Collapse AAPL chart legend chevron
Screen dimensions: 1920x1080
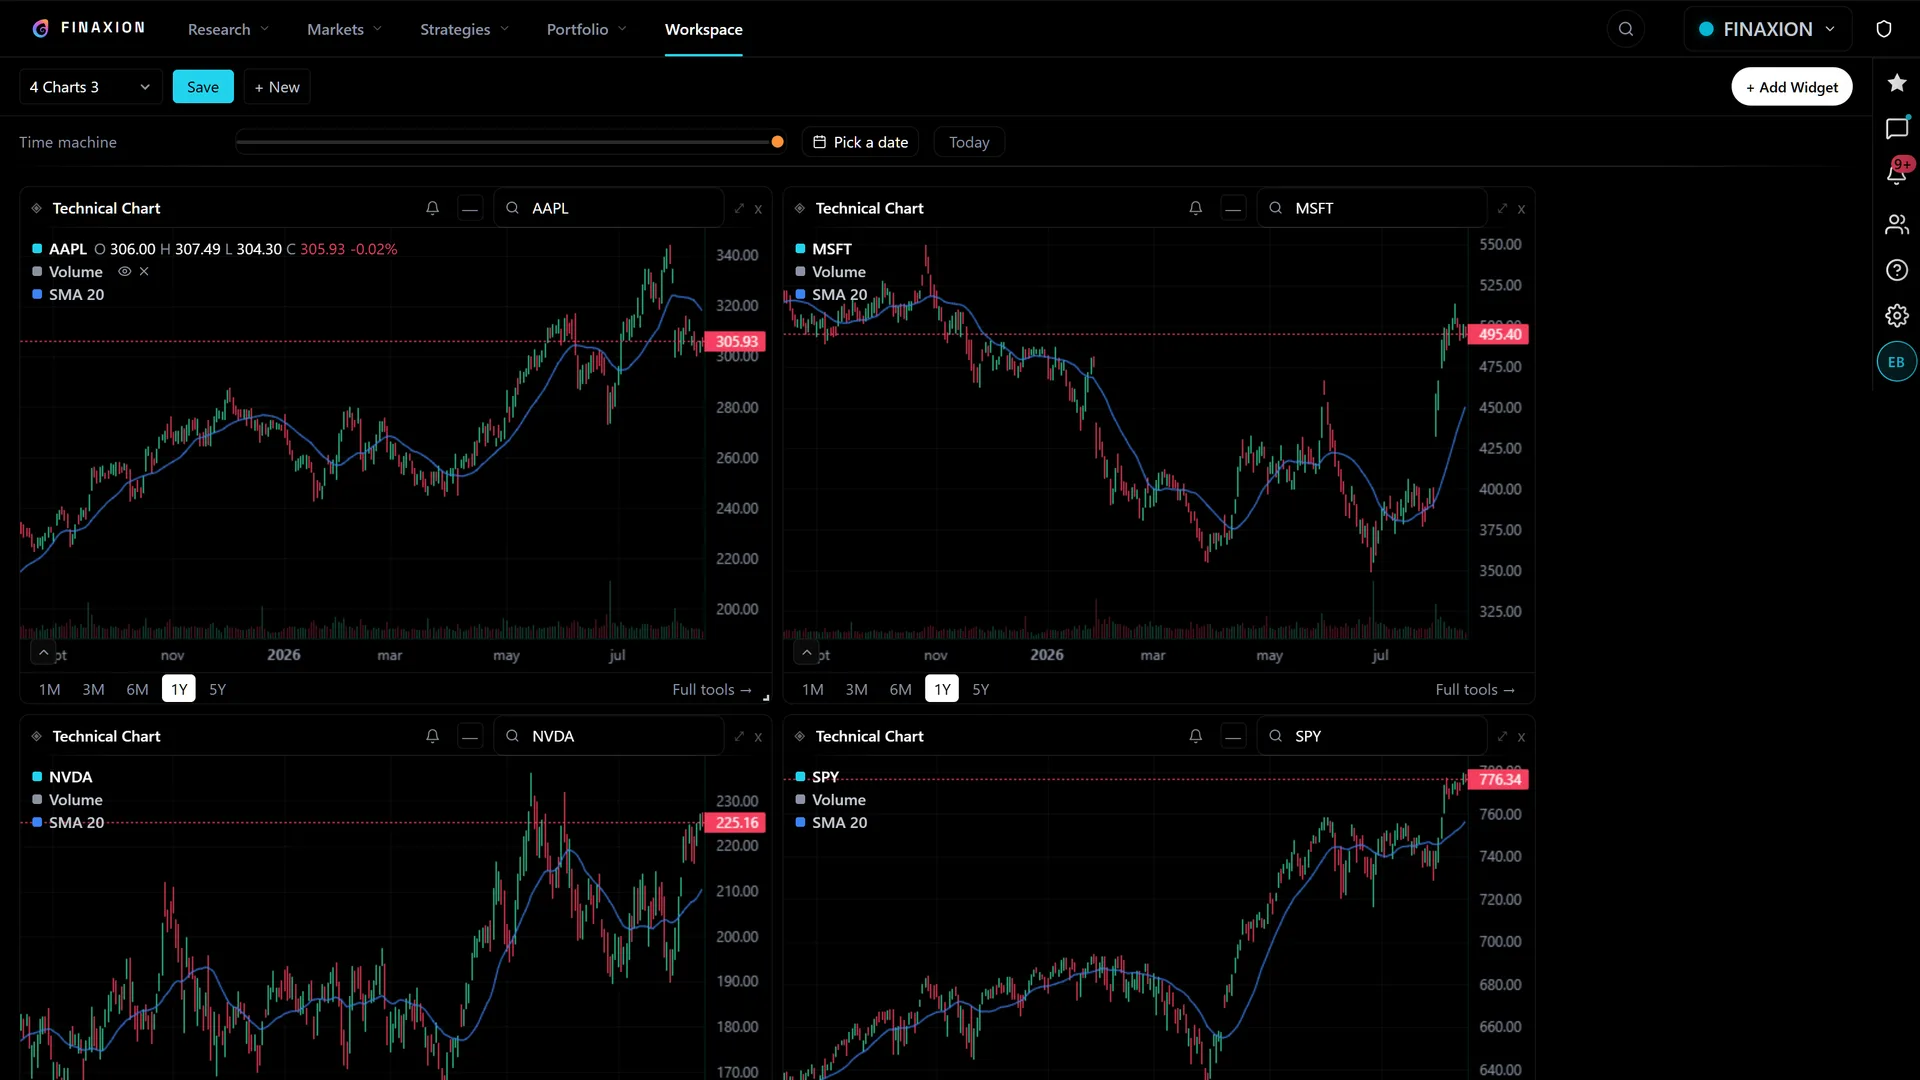[x=43, y=652]
